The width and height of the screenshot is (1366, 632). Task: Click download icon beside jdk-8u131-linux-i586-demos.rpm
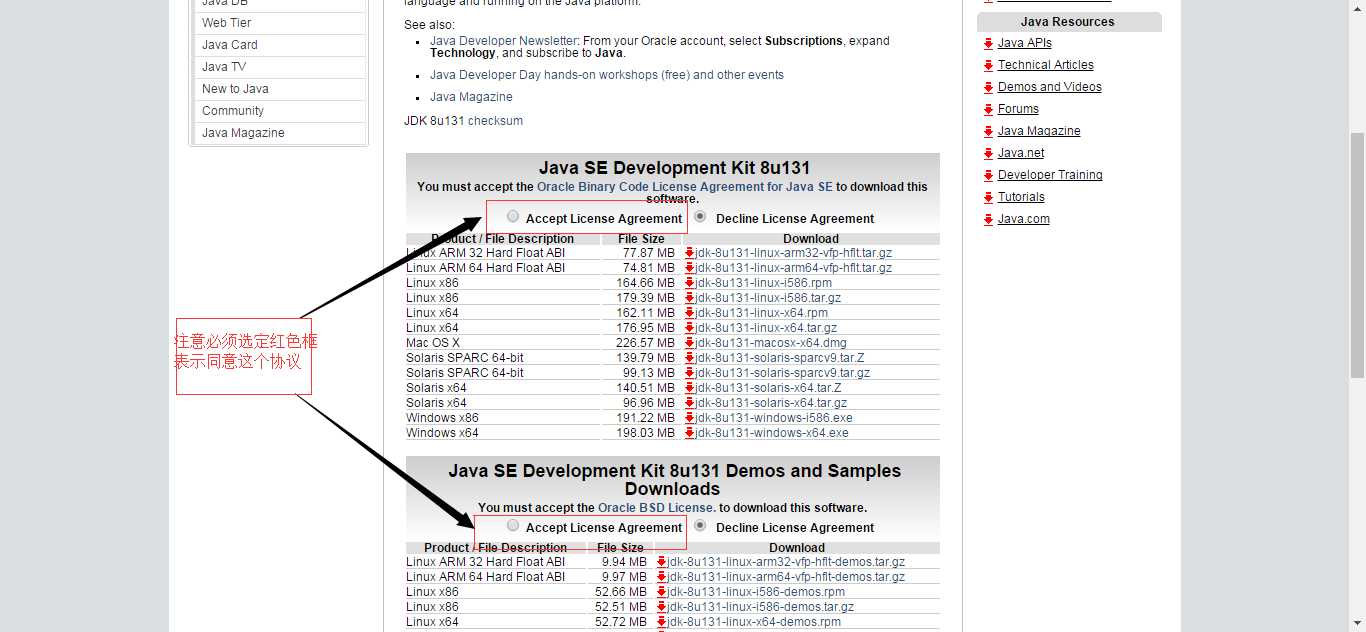pos(662,592)
